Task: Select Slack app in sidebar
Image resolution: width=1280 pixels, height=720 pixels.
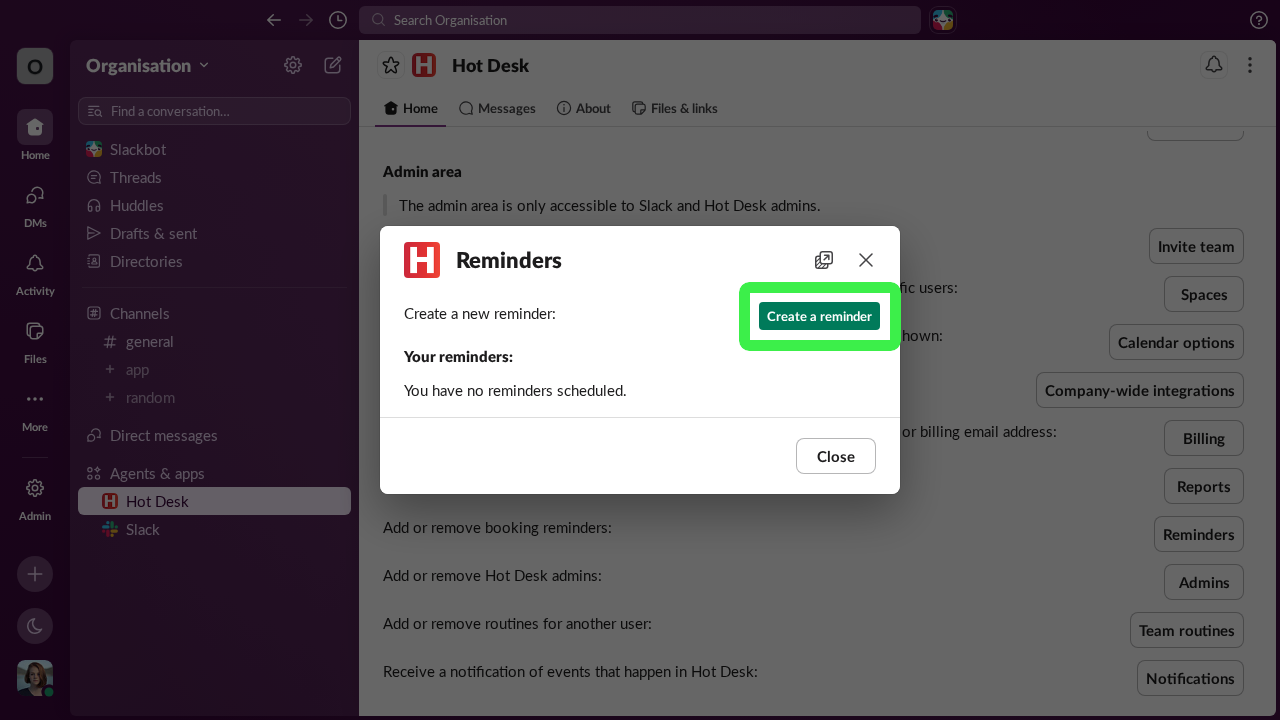Action: [x=214, y=529]
